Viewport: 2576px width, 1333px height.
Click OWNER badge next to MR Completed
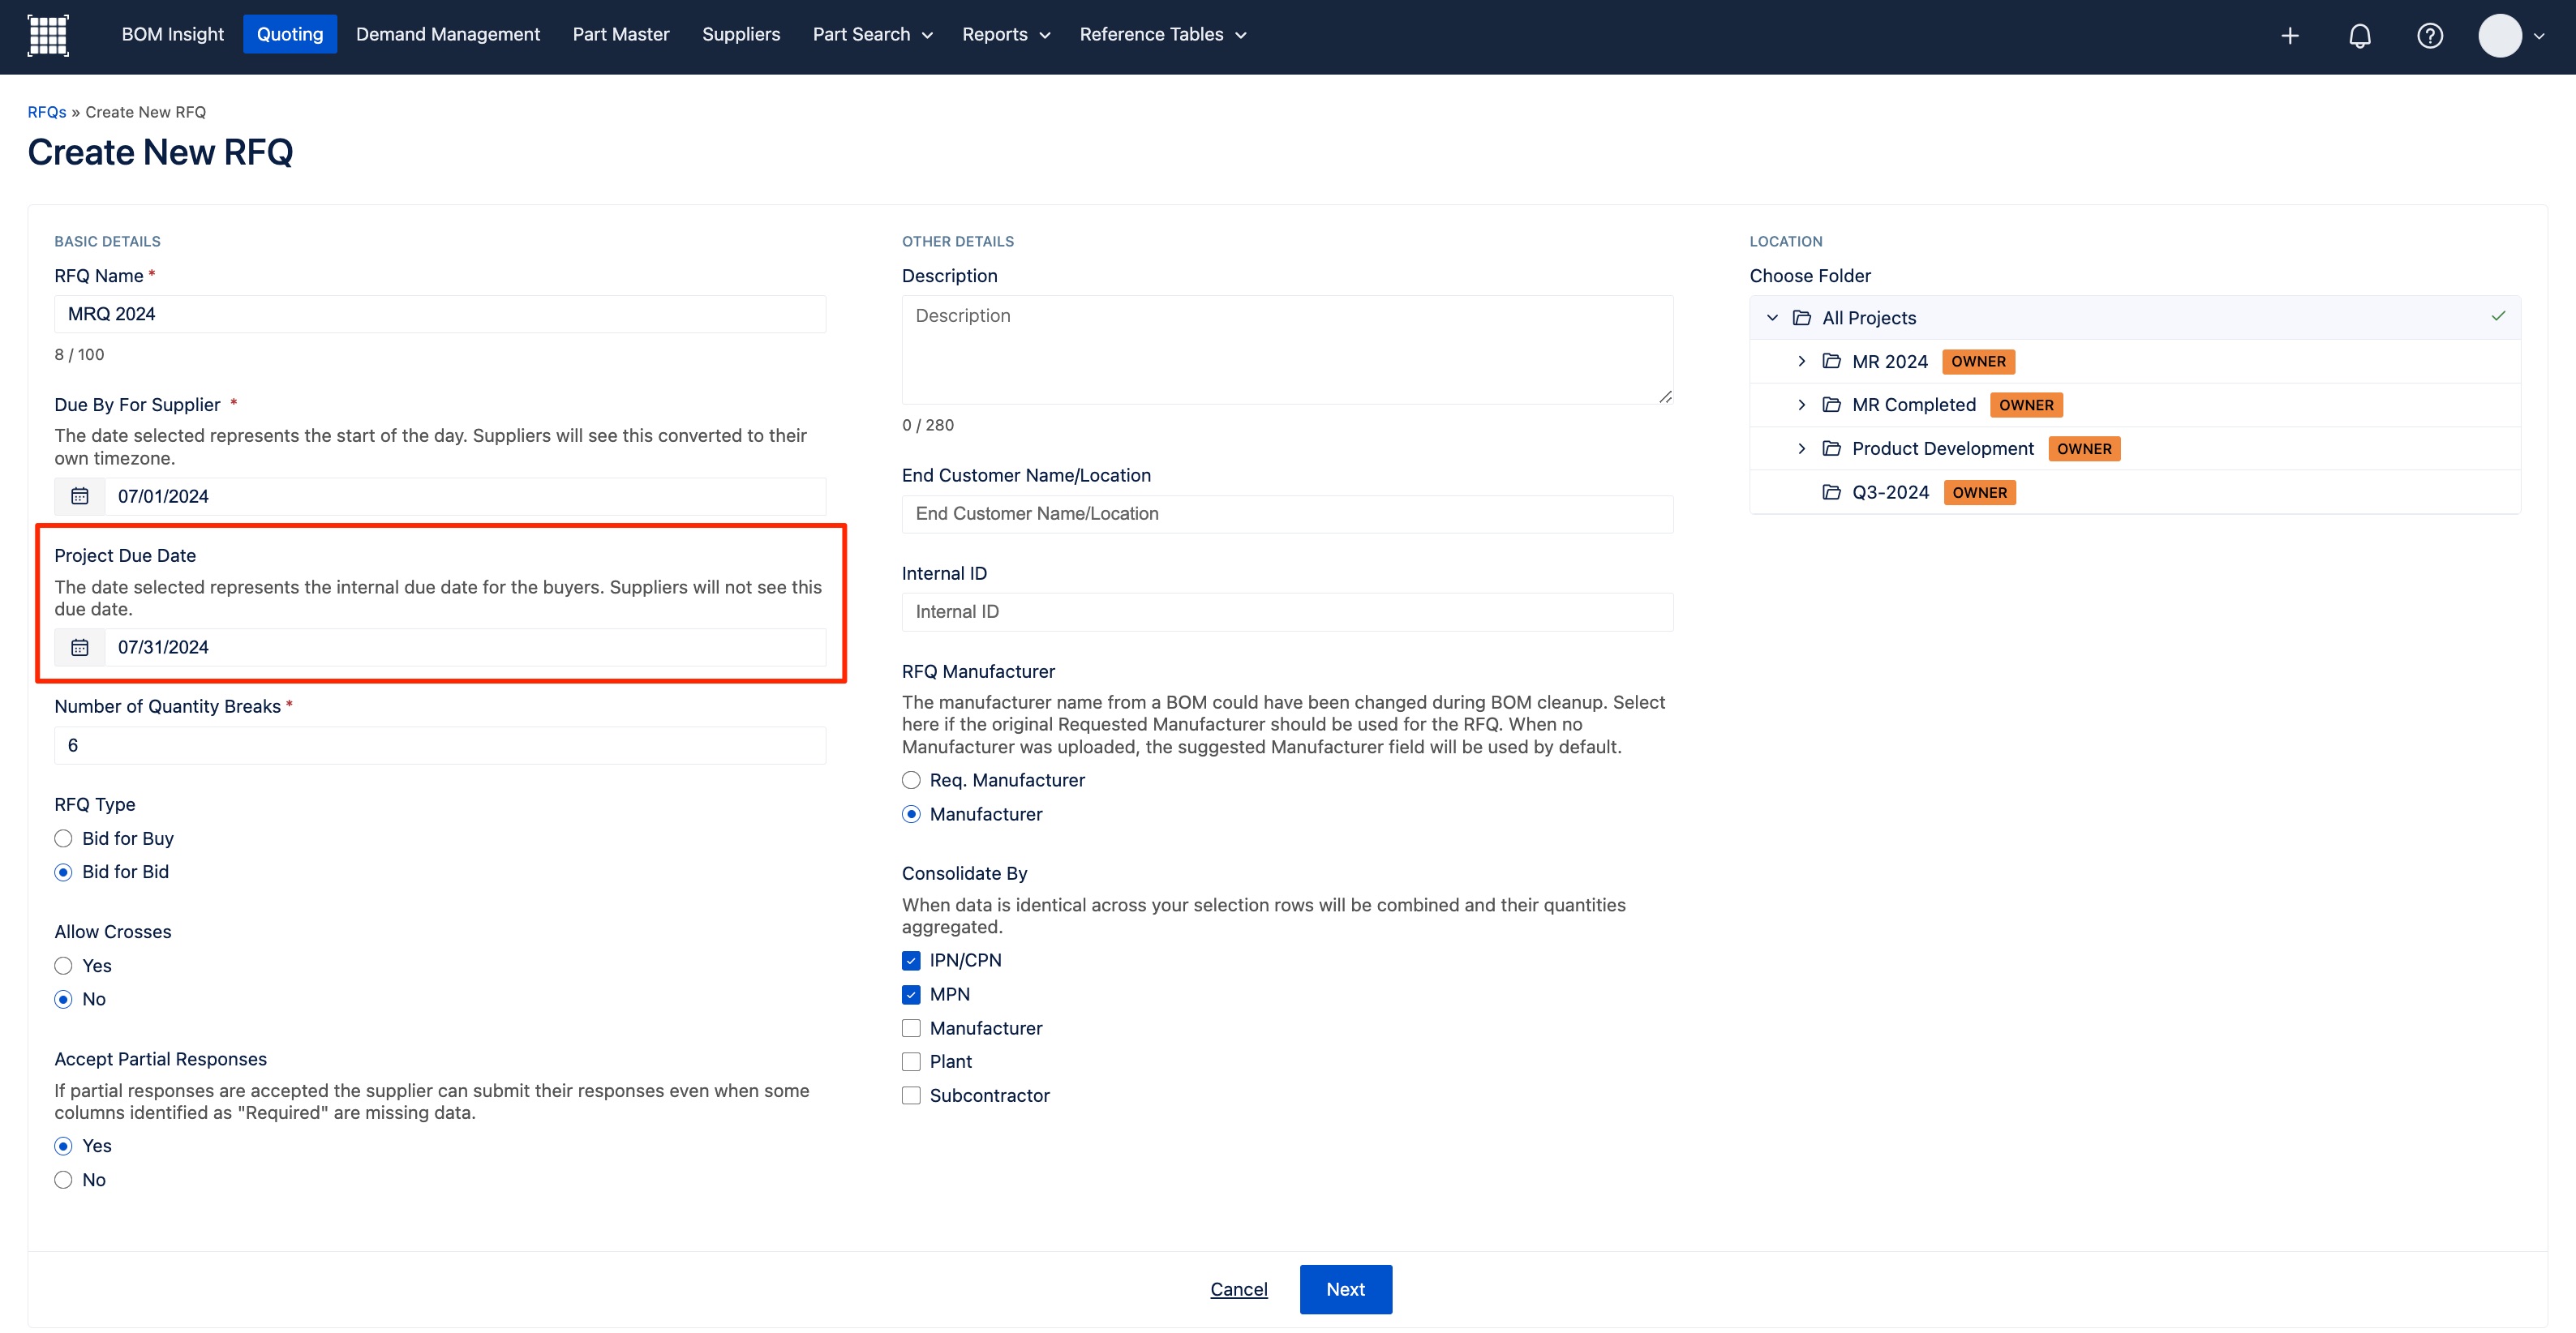point(2026,405)
